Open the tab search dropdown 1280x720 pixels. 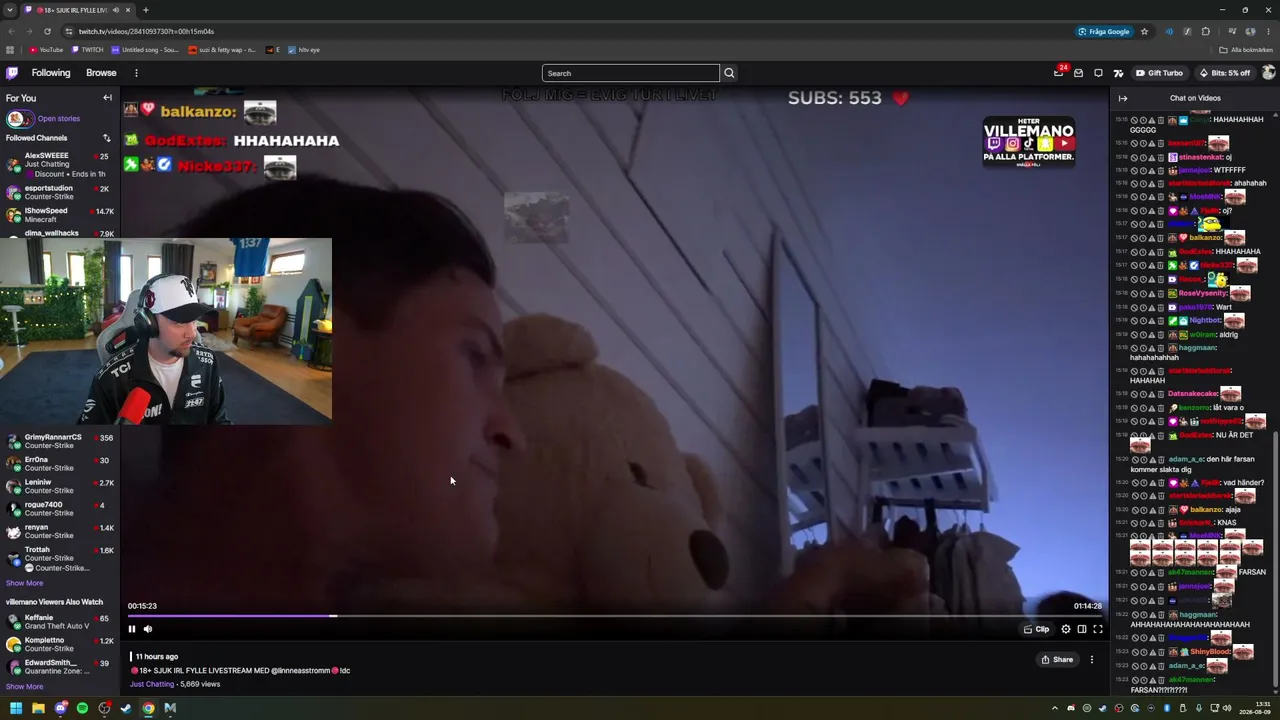coord(10,10)
